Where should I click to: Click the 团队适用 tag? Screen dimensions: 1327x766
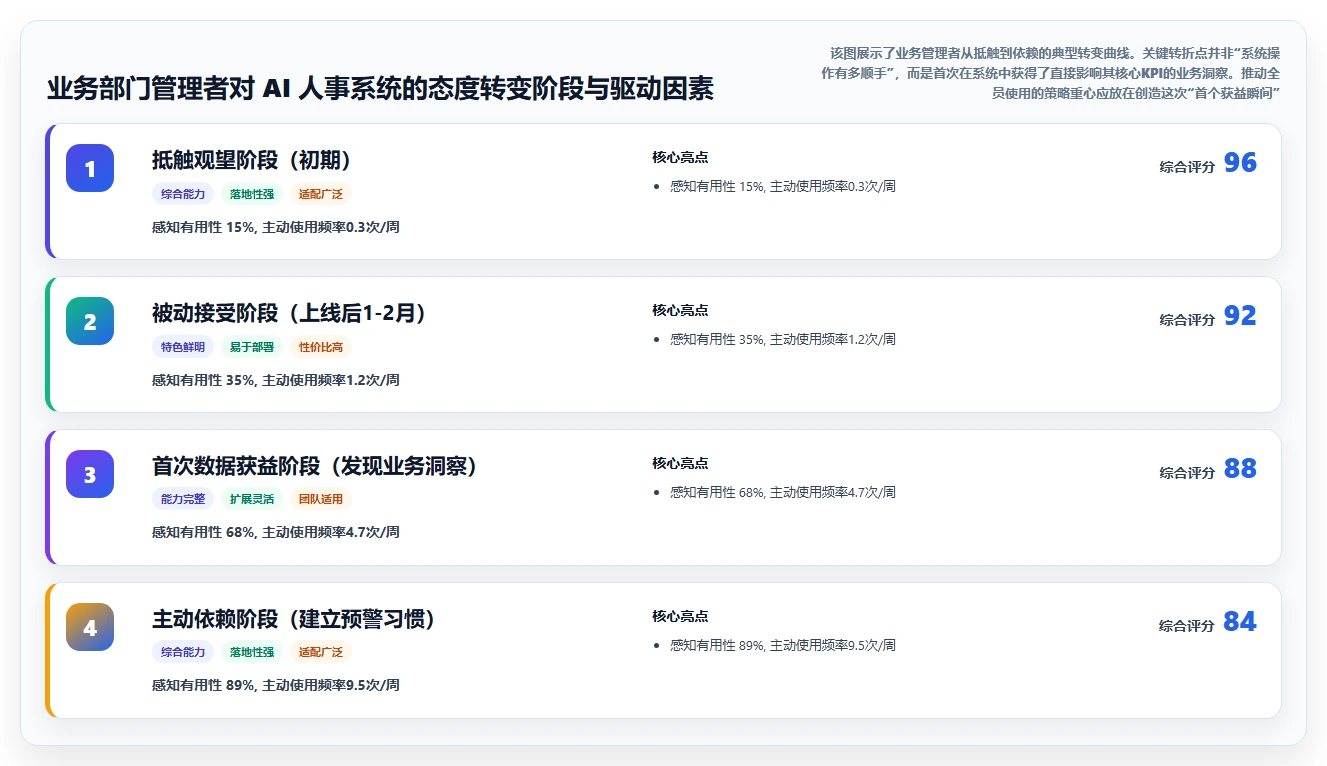click(x=321, y=499)
